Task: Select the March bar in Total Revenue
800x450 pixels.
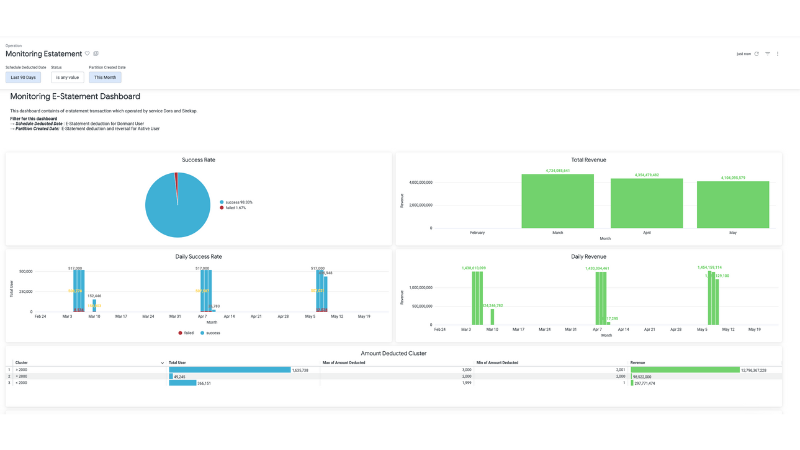Action: [558, 201]
